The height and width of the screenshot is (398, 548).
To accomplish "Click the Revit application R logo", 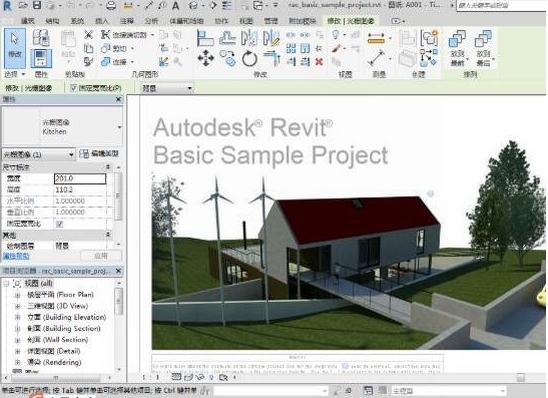I will [x=7, y=5].
